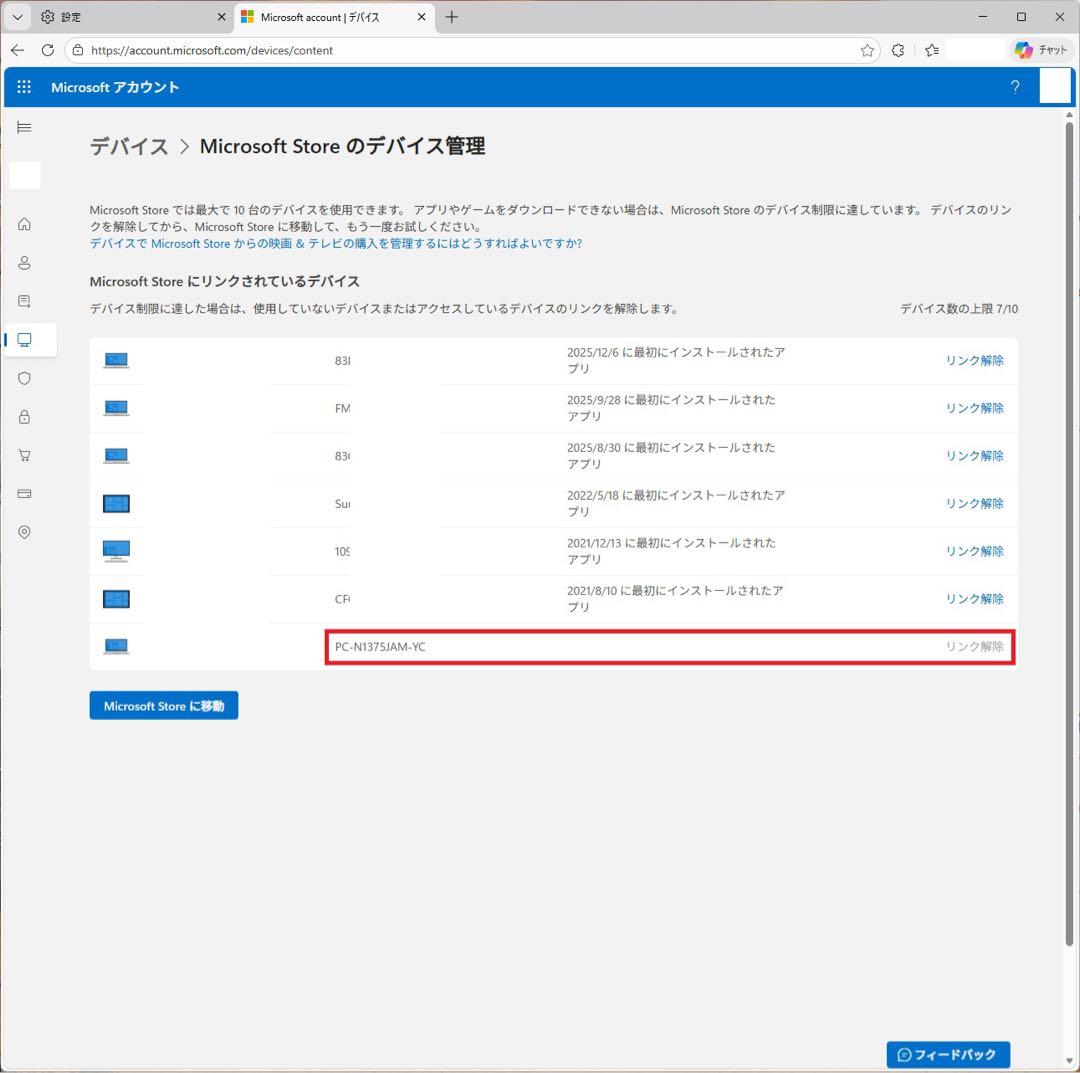1080x1073 pixels.
Task: Open security via the lock icon
Action: click(24, 416)
